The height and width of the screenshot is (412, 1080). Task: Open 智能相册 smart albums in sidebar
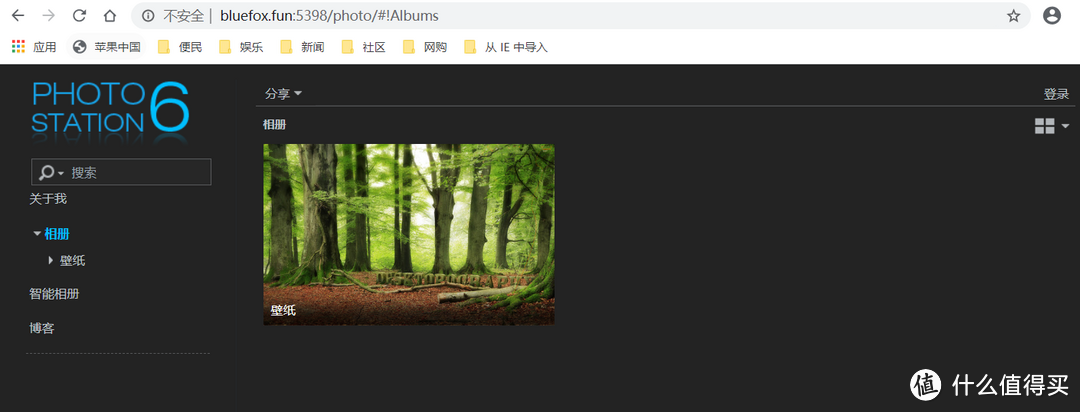[x=54, y=294]
